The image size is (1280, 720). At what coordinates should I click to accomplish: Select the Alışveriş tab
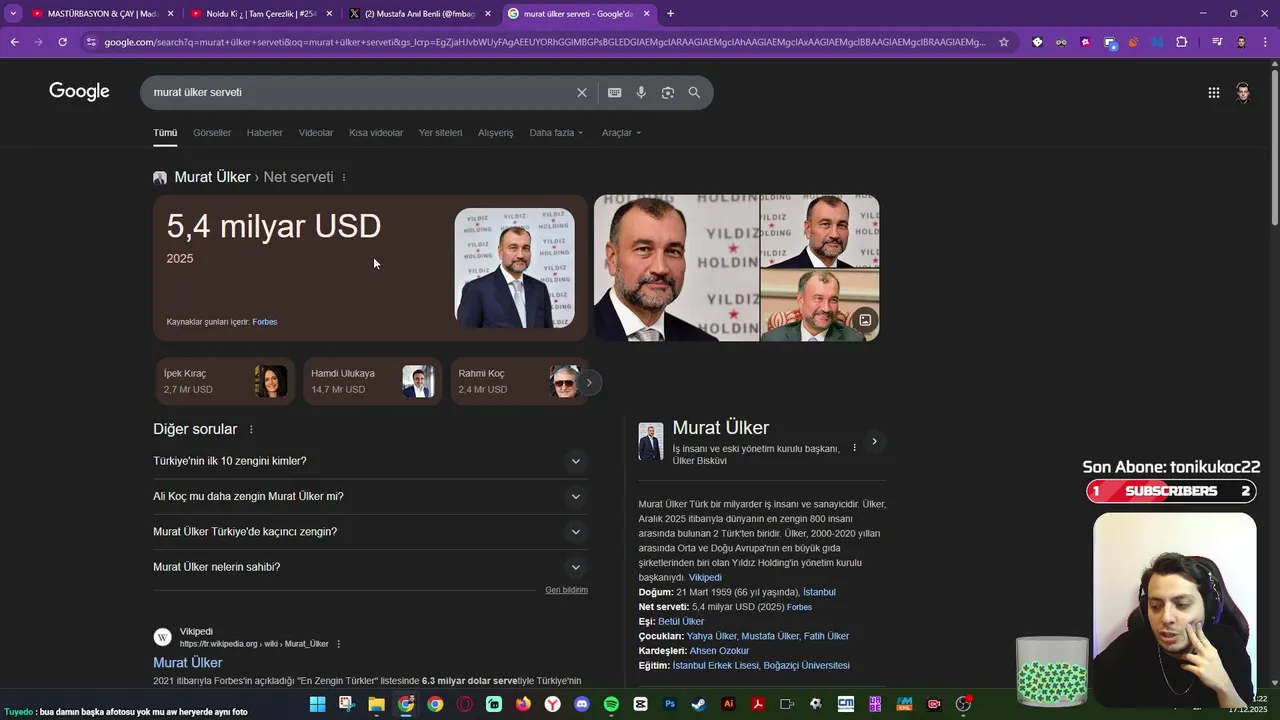tap(495, 133)
